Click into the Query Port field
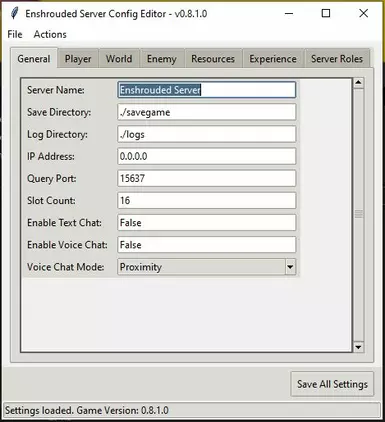Image resolution: width=385 pixels, height=422 pixels. click(x=207, y=178)
